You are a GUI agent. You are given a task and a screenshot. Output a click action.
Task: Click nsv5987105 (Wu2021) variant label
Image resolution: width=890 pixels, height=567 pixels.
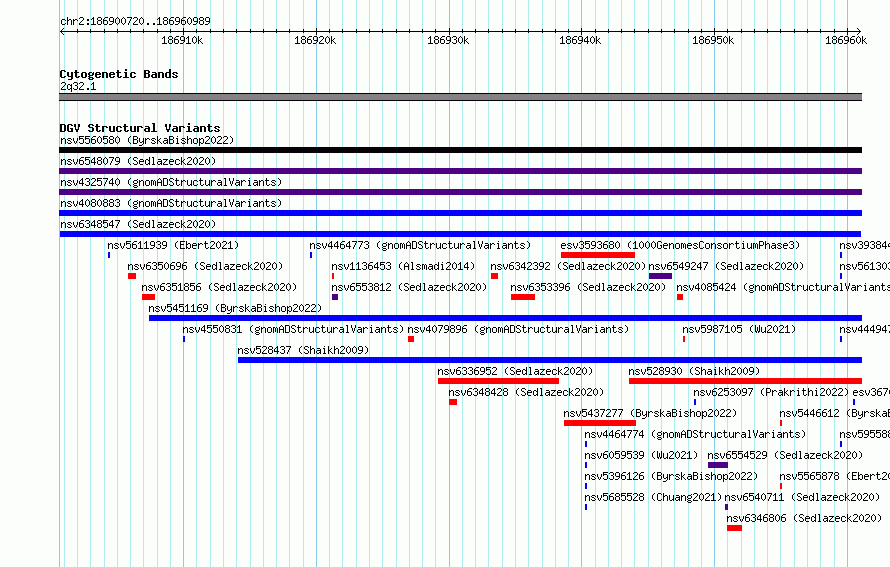(x=739, y=329)
